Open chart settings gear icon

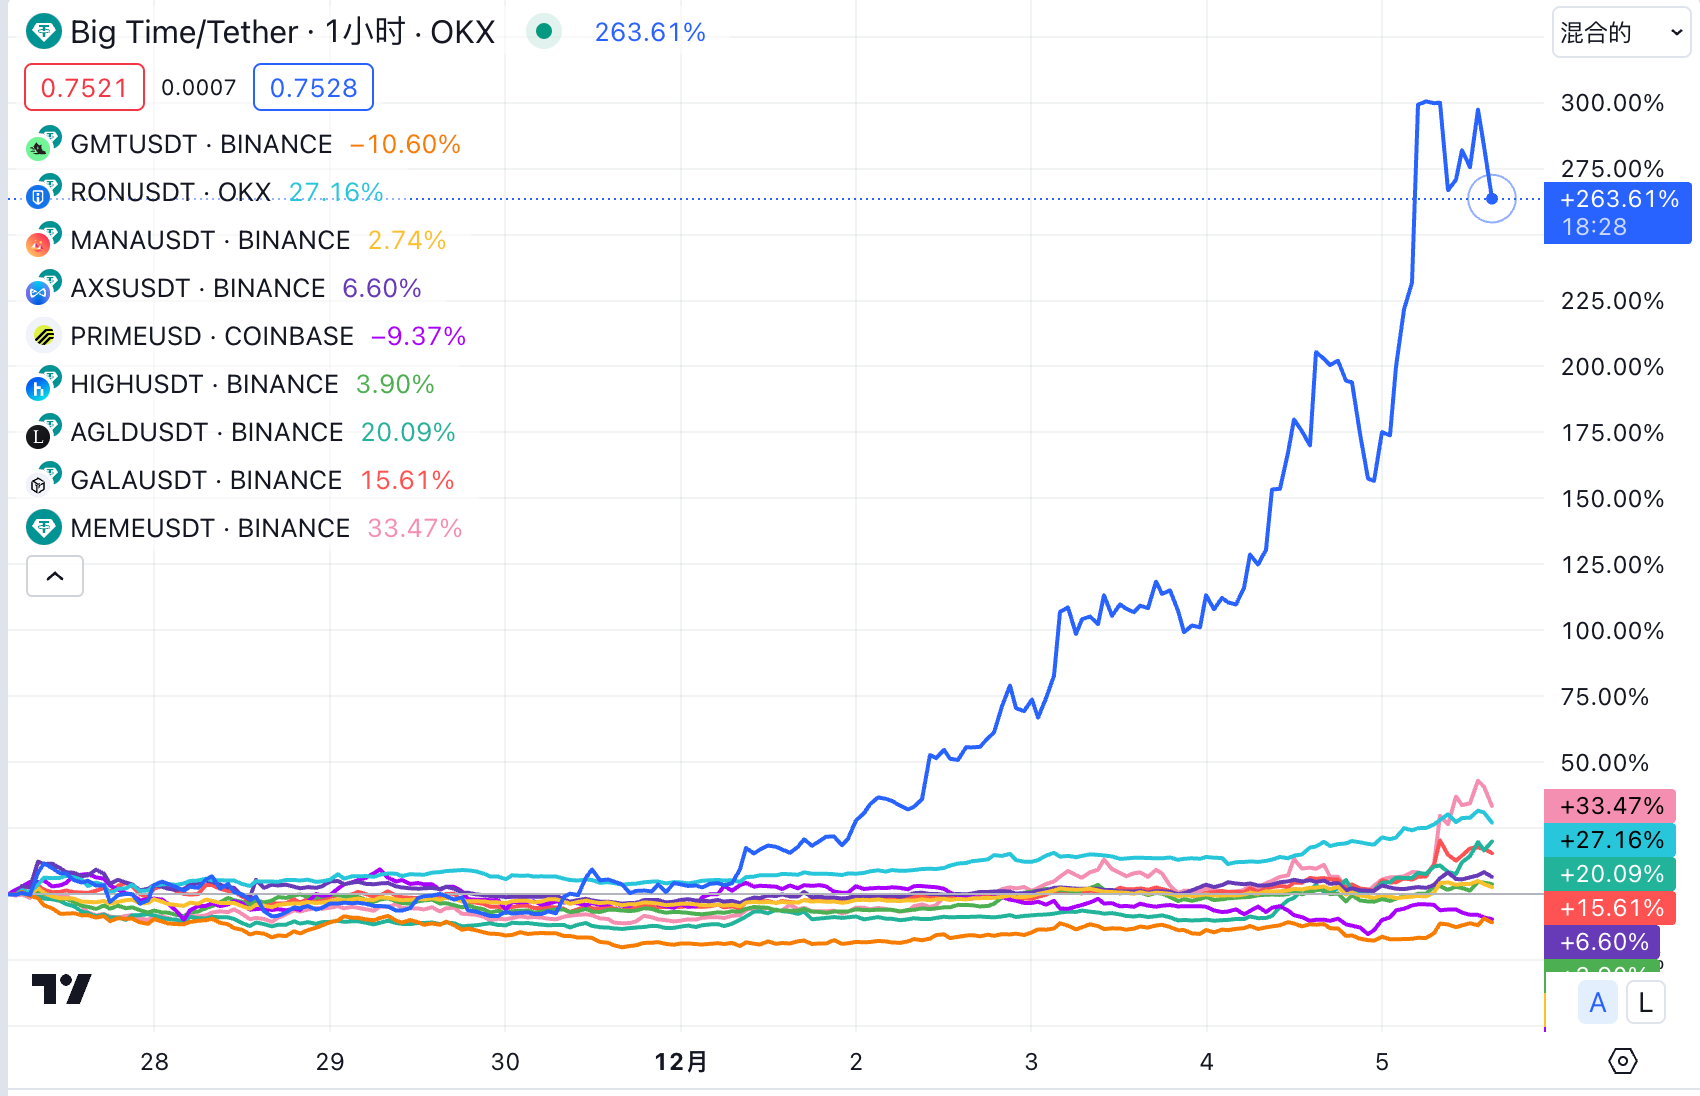[1622, 1061]
